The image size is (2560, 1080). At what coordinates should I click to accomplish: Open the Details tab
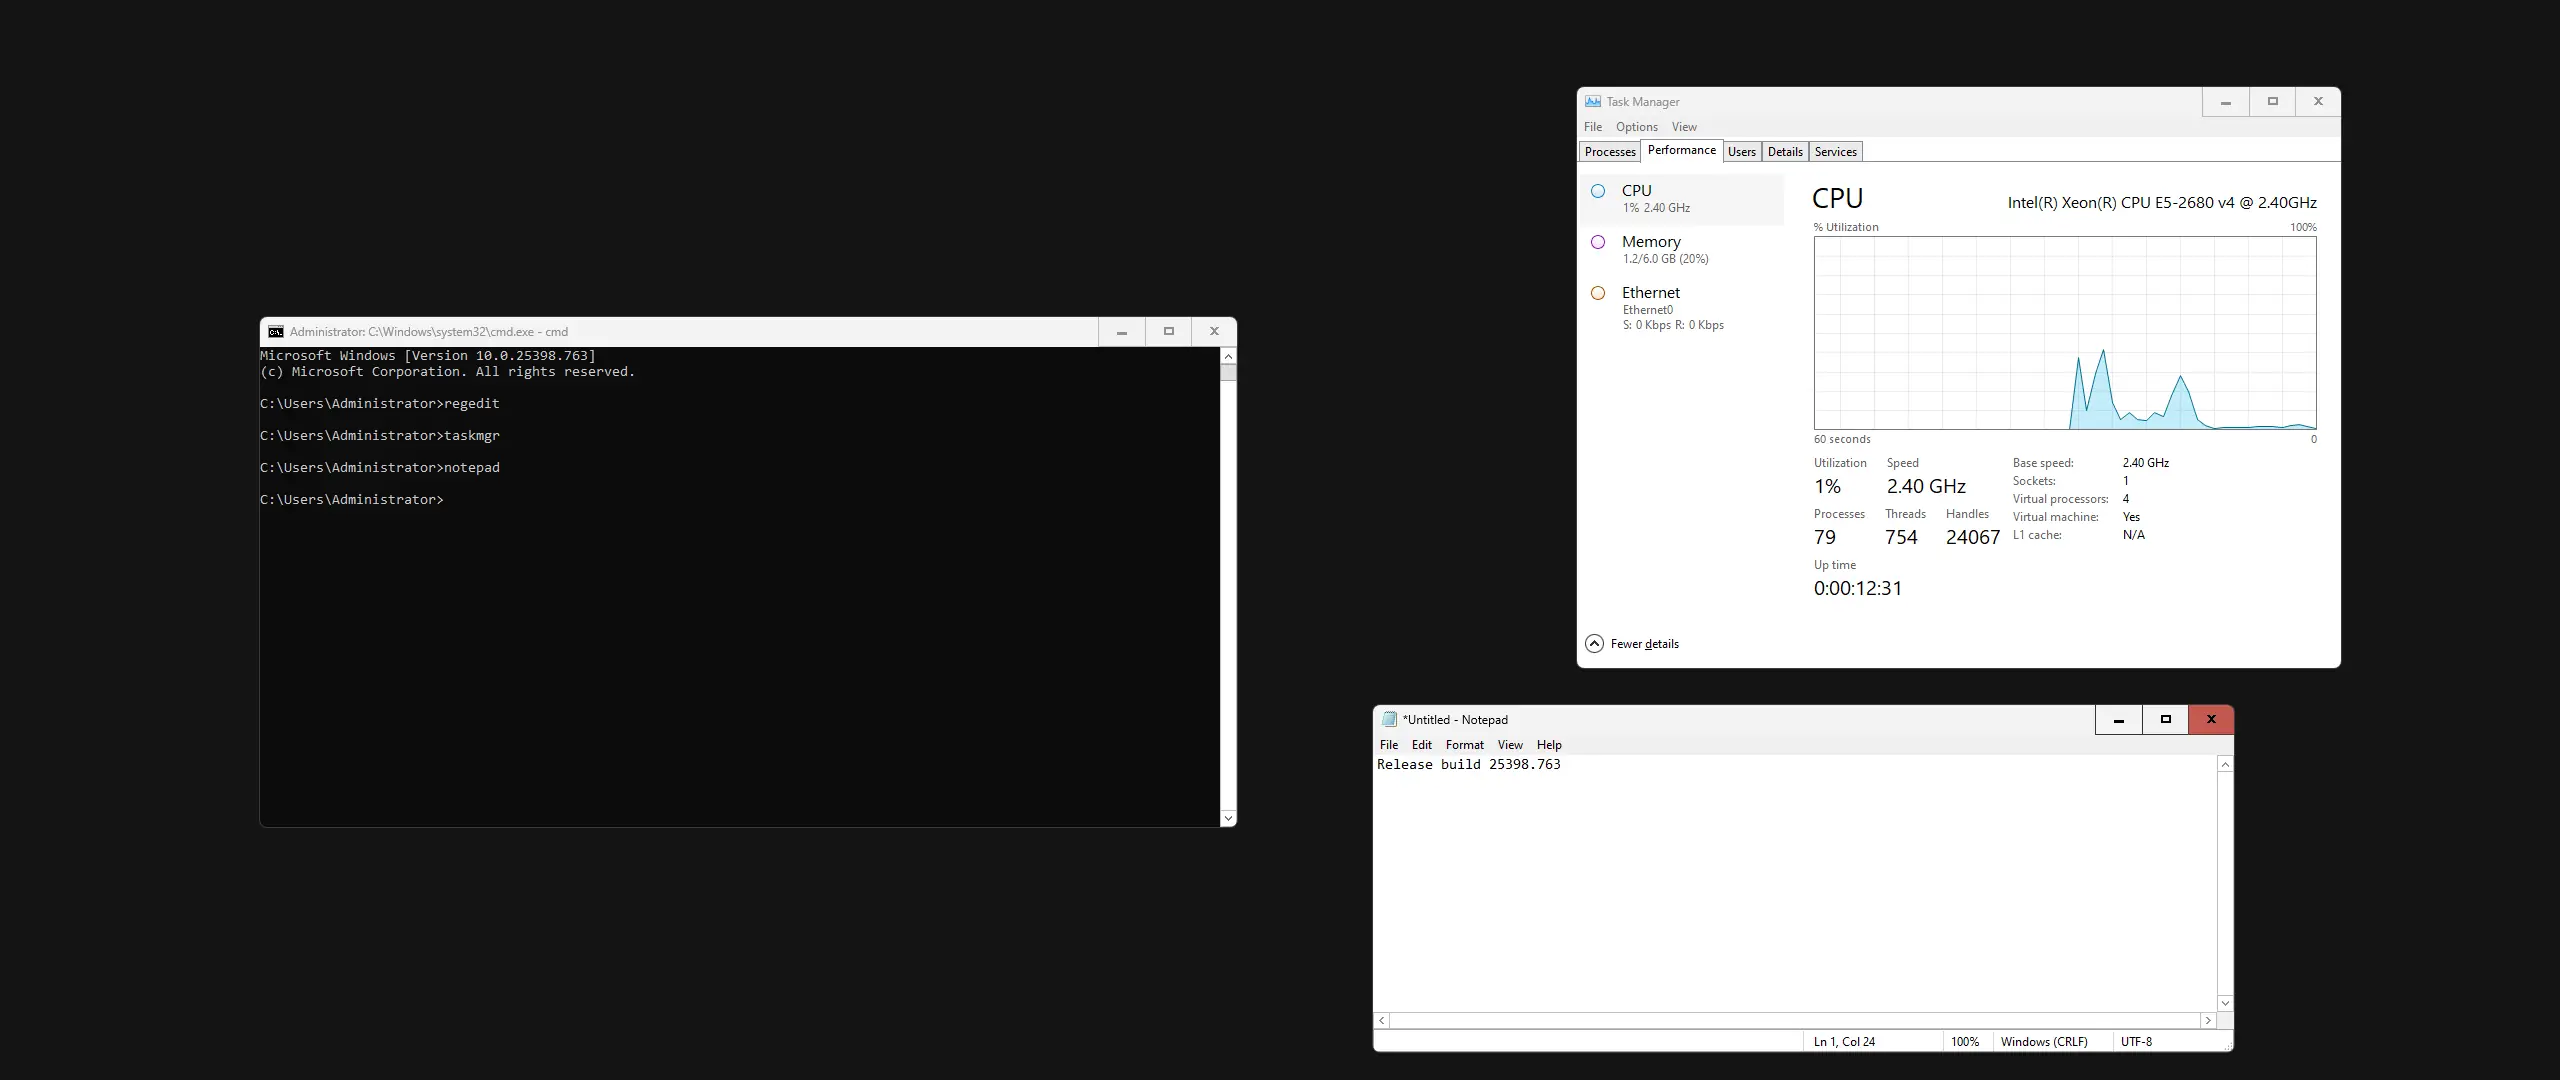click(x=1784, y=152)
